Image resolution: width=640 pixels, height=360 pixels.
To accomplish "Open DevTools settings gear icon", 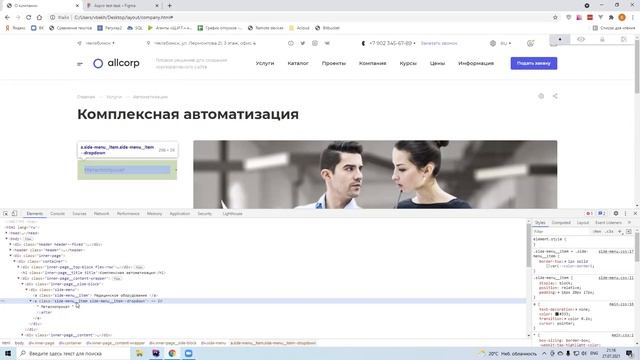I will tap(616, 213).
